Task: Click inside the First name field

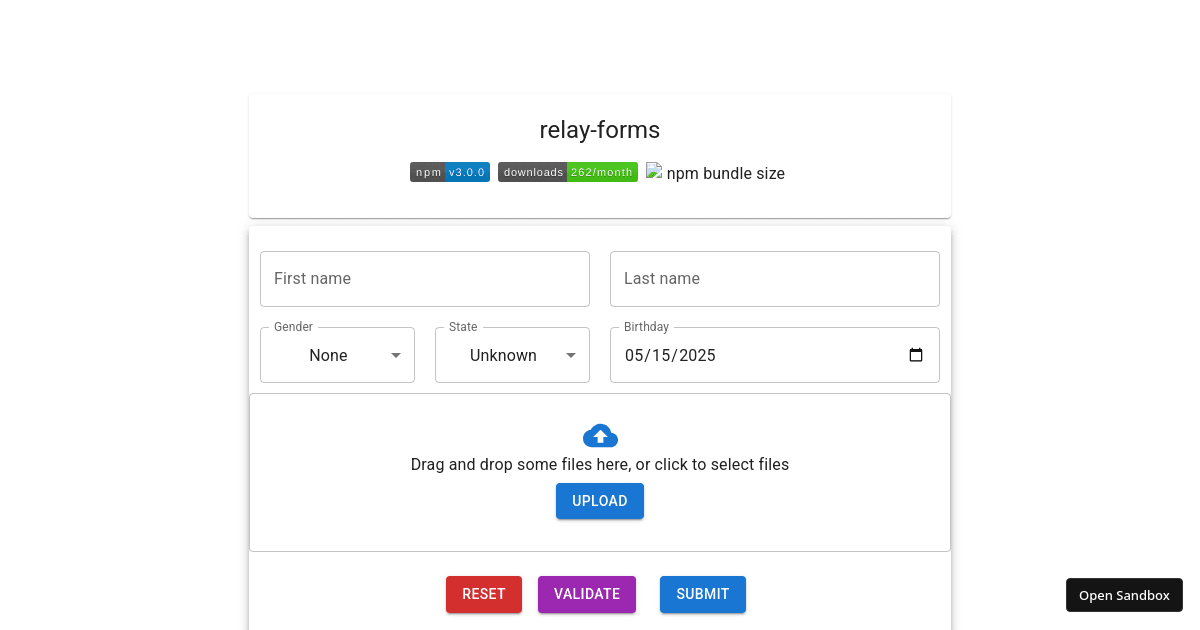Action: point(424,278)
